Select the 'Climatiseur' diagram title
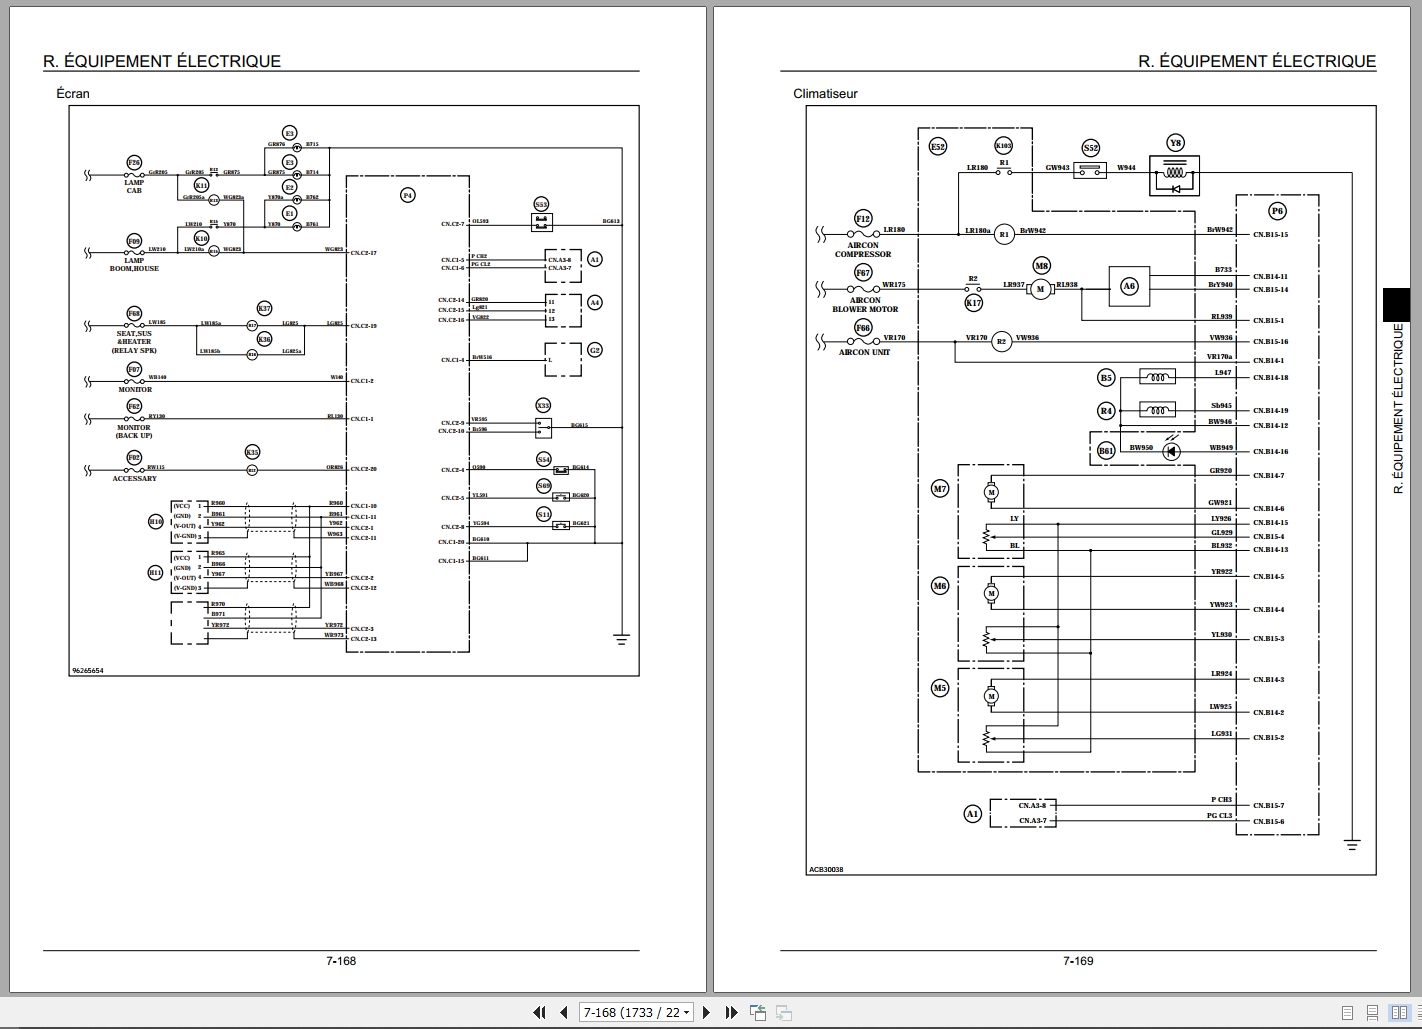The height and width of the screenshot is (1029, 1422). (825, 94)
